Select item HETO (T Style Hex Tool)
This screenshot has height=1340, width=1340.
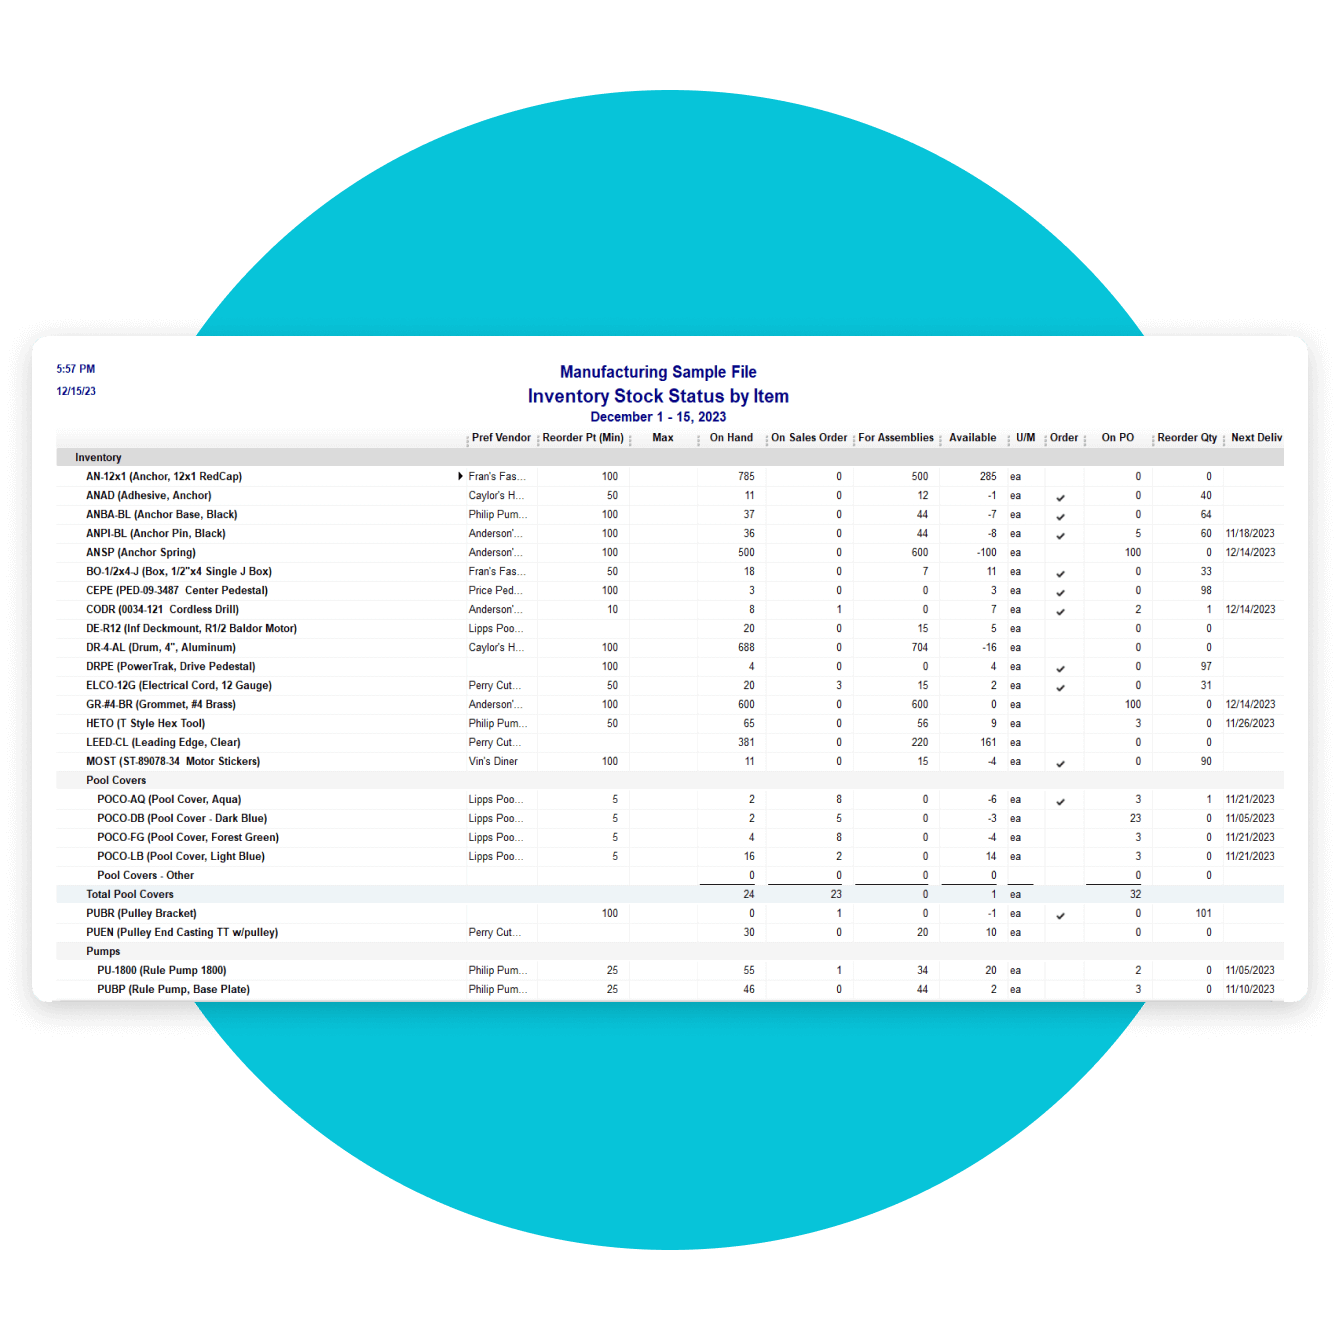(x=145, y=723)
